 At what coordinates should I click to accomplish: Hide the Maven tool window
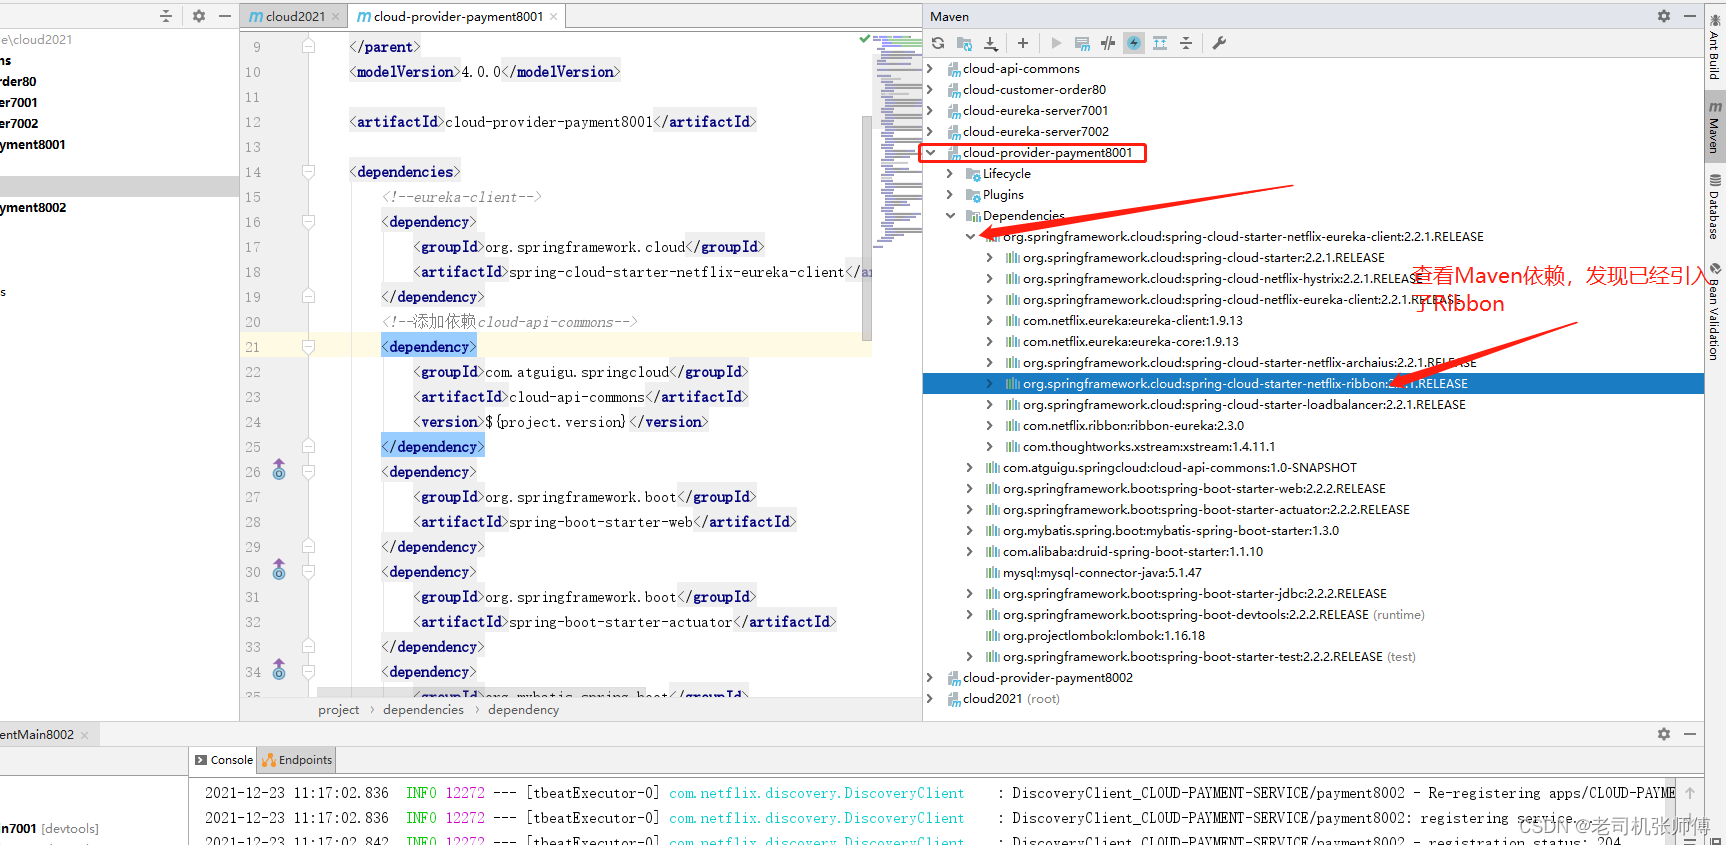(1690, 16)
